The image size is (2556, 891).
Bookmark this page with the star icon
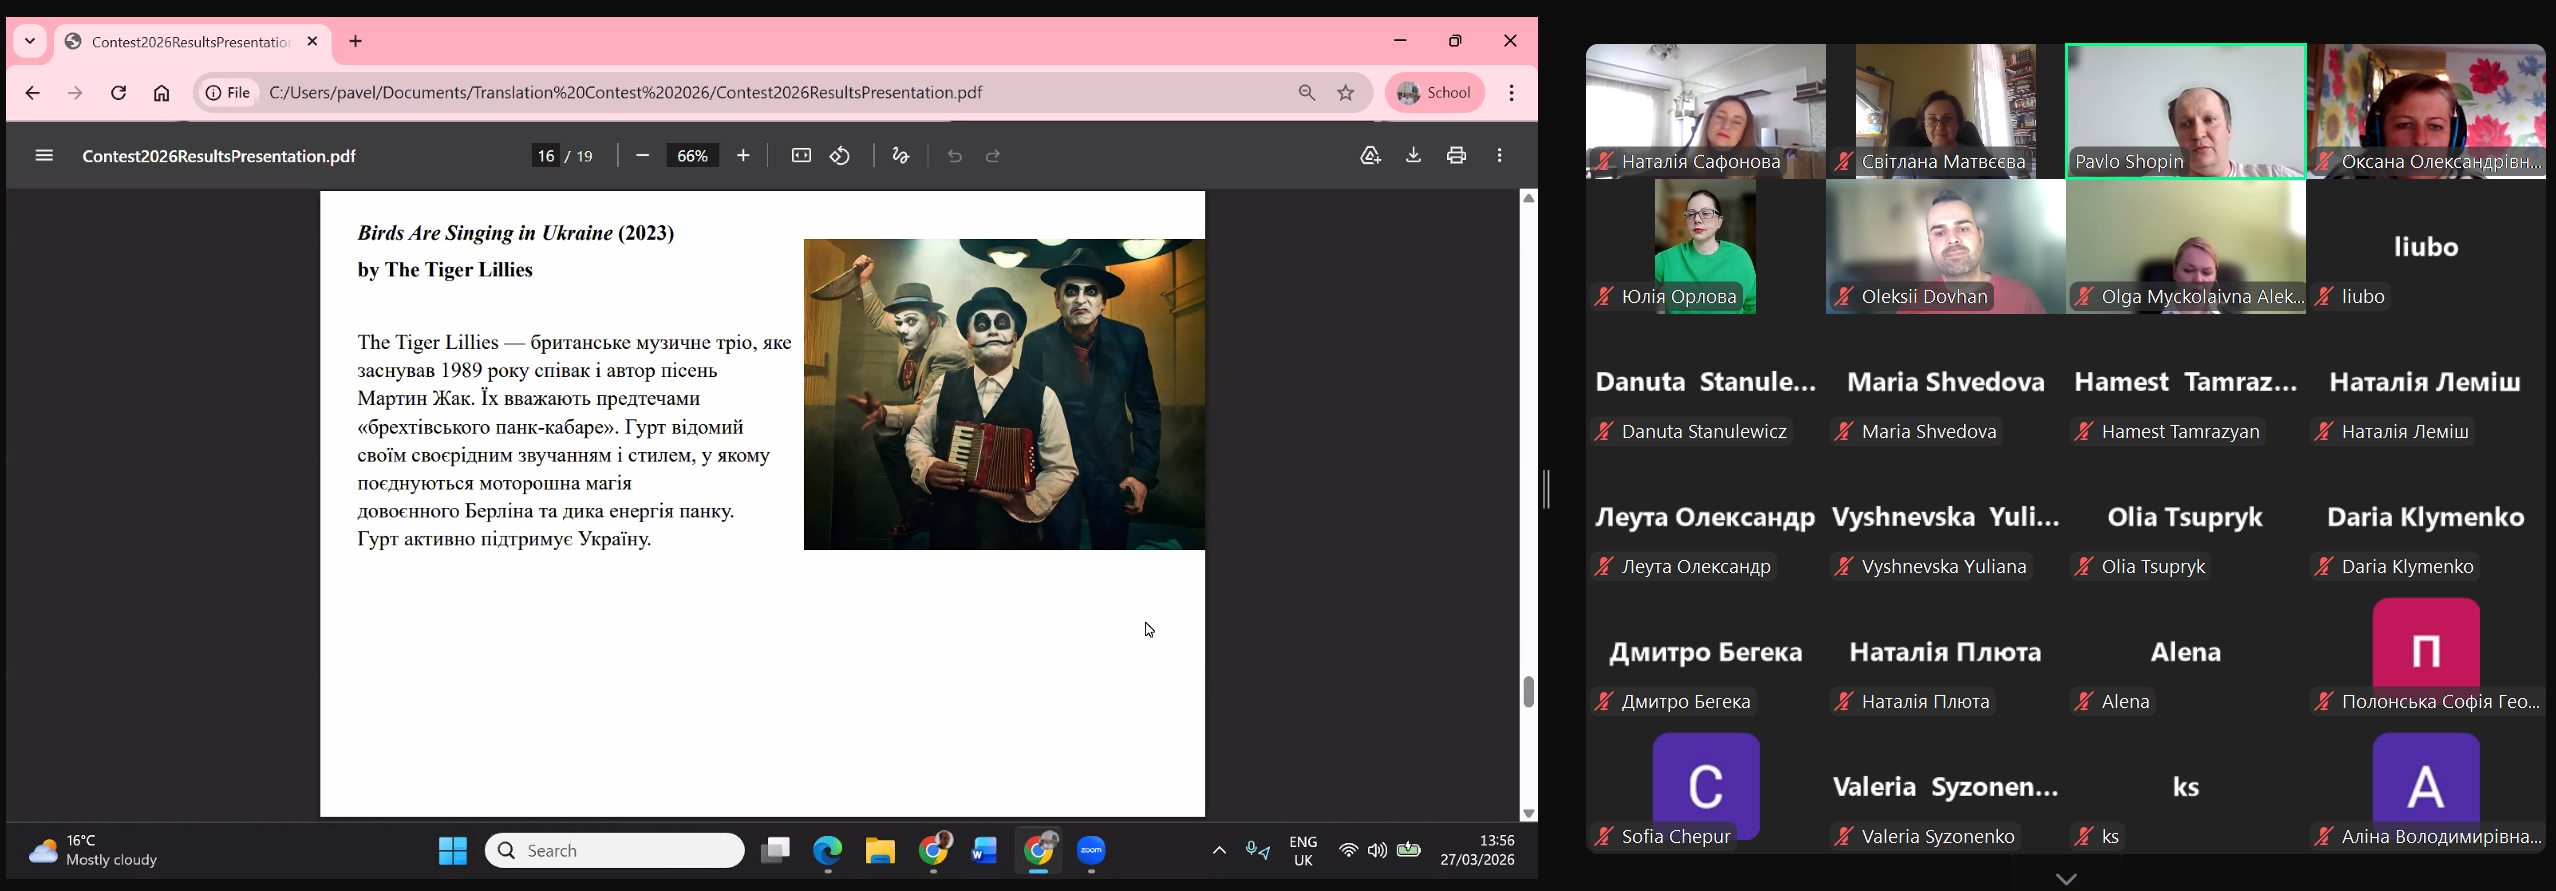1346,93
